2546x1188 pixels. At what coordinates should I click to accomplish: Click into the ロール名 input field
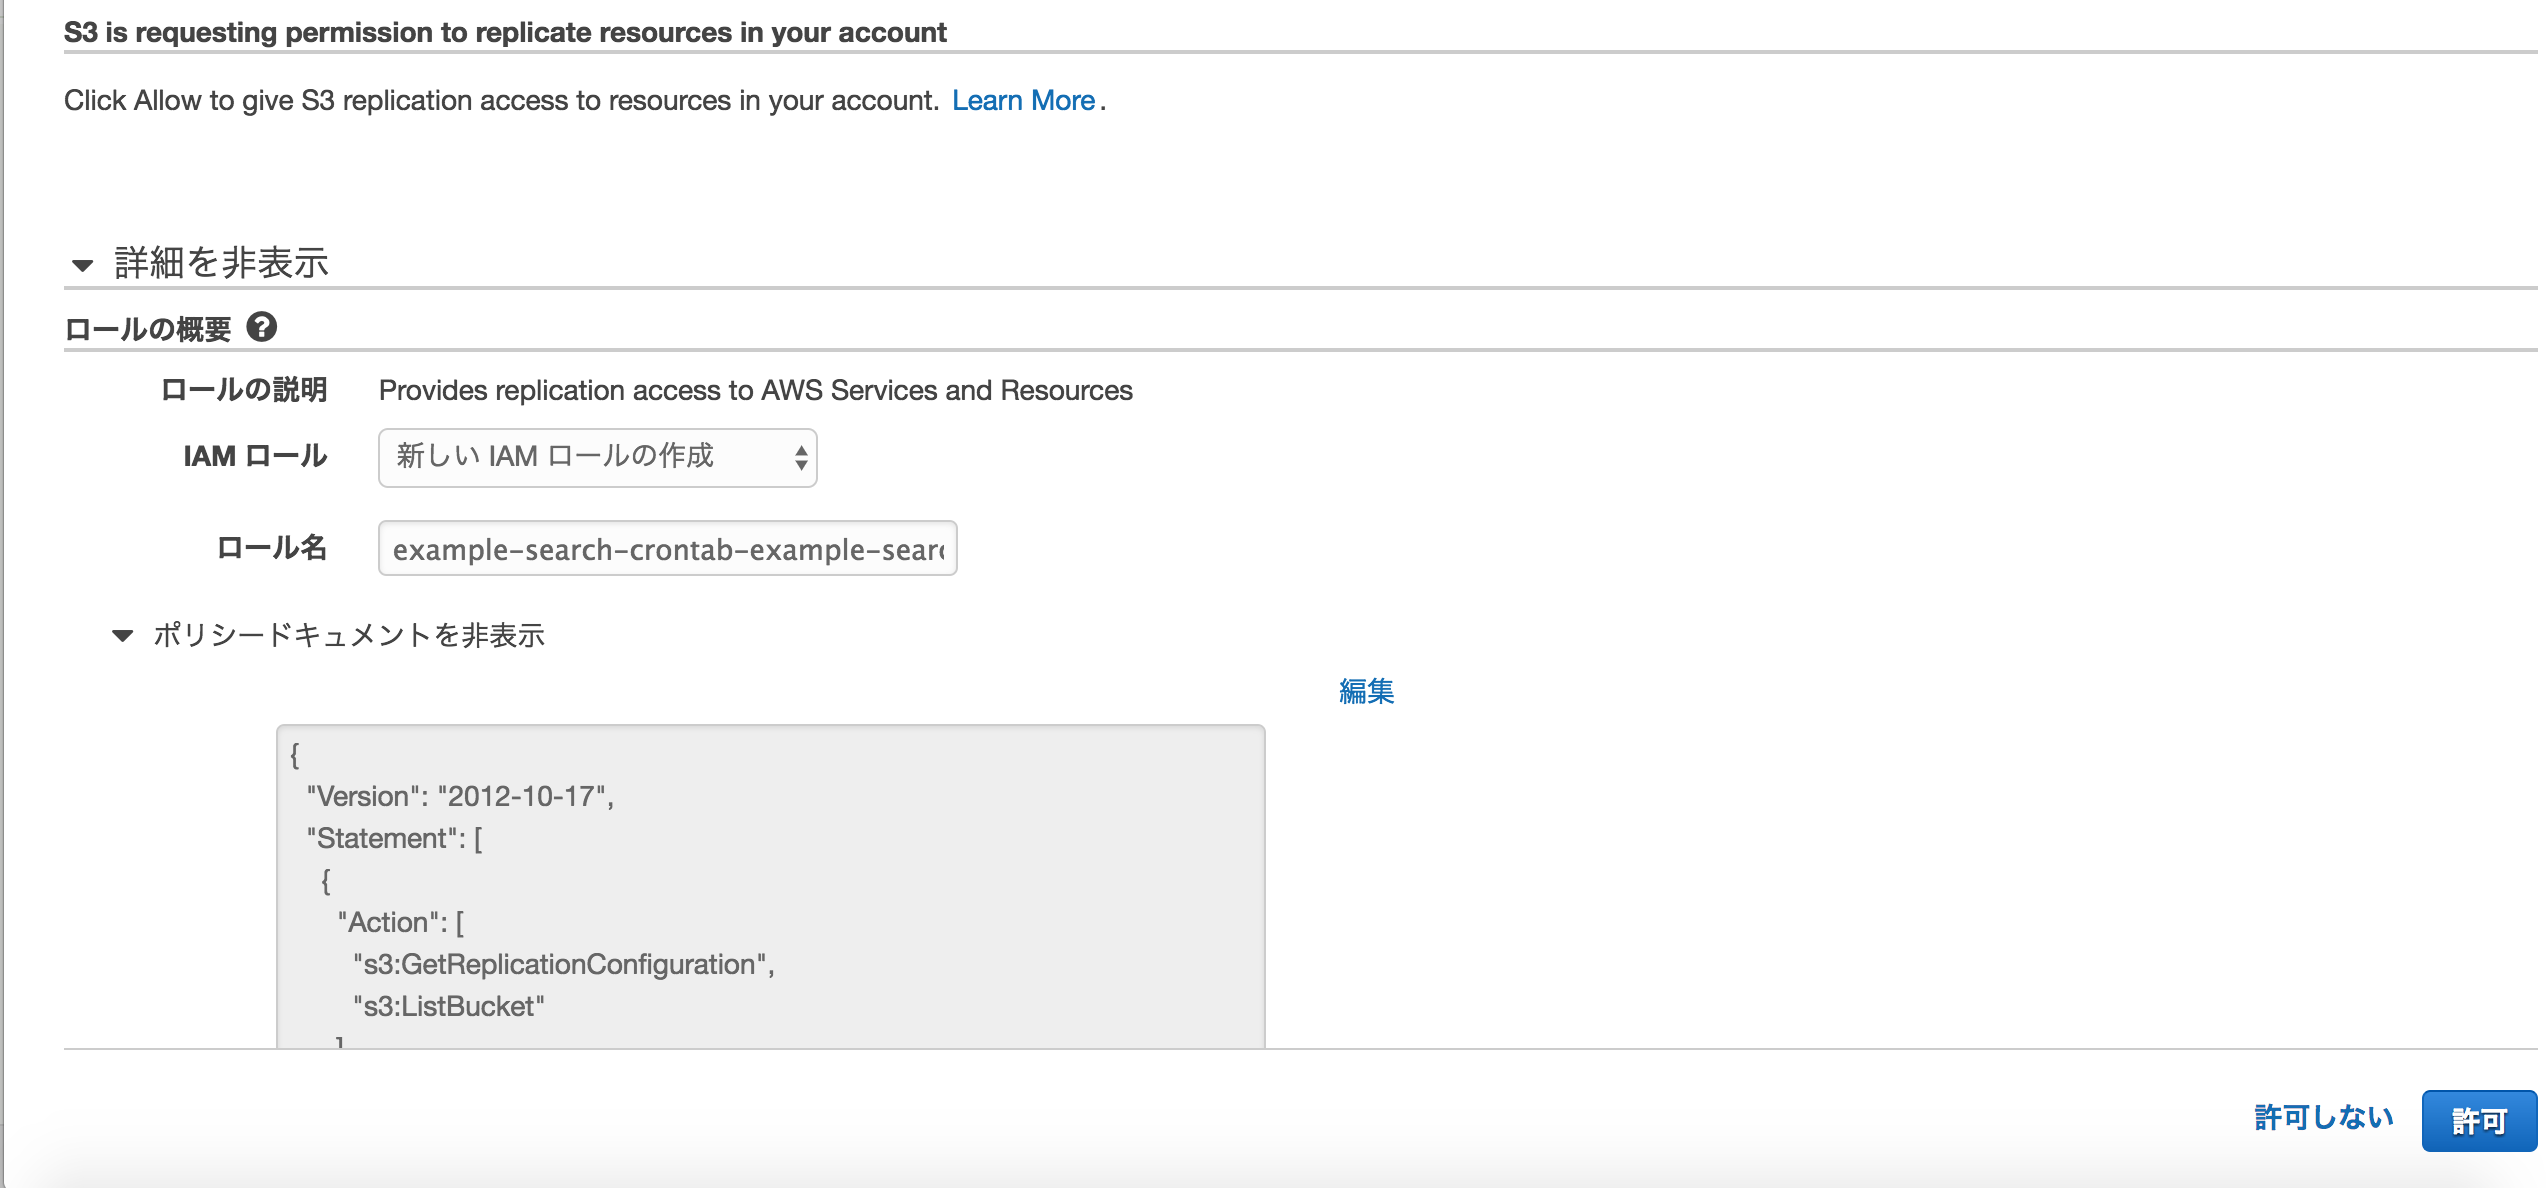coord(667,548)
